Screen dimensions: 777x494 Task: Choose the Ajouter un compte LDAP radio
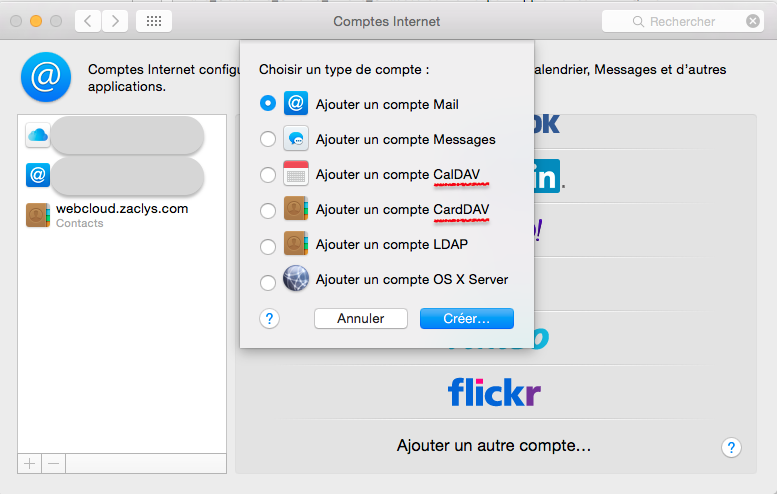[x=267, y=245]
